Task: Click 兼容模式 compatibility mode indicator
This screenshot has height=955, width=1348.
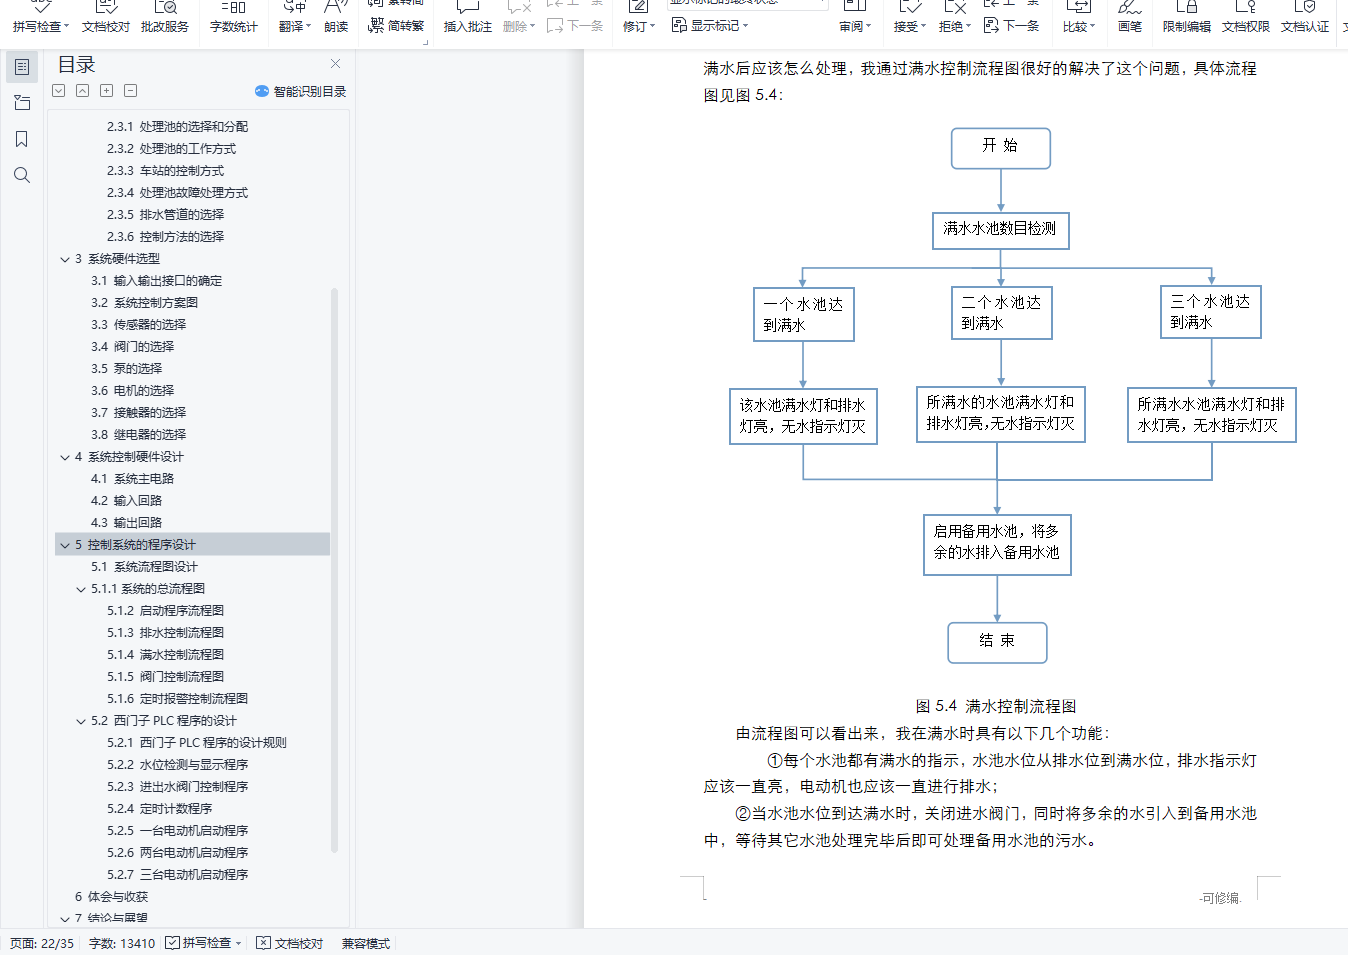Action: (366, 943)
